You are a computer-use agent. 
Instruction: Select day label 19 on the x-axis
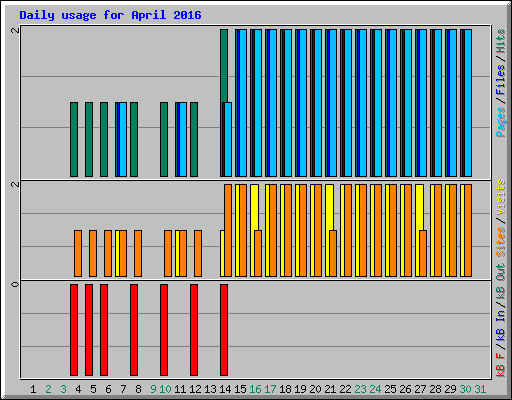[x=300, y=389]
